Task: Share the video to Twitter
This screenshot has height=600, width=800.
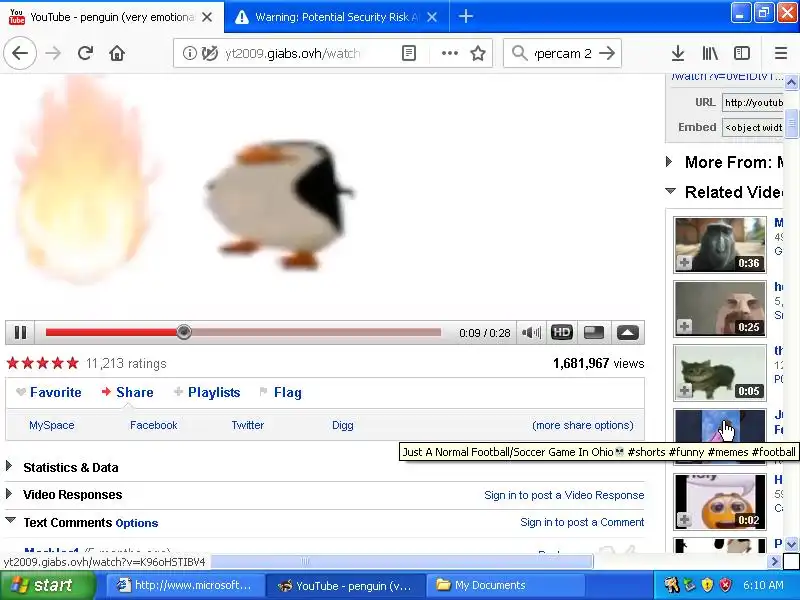Action: (x=247, y=425)
